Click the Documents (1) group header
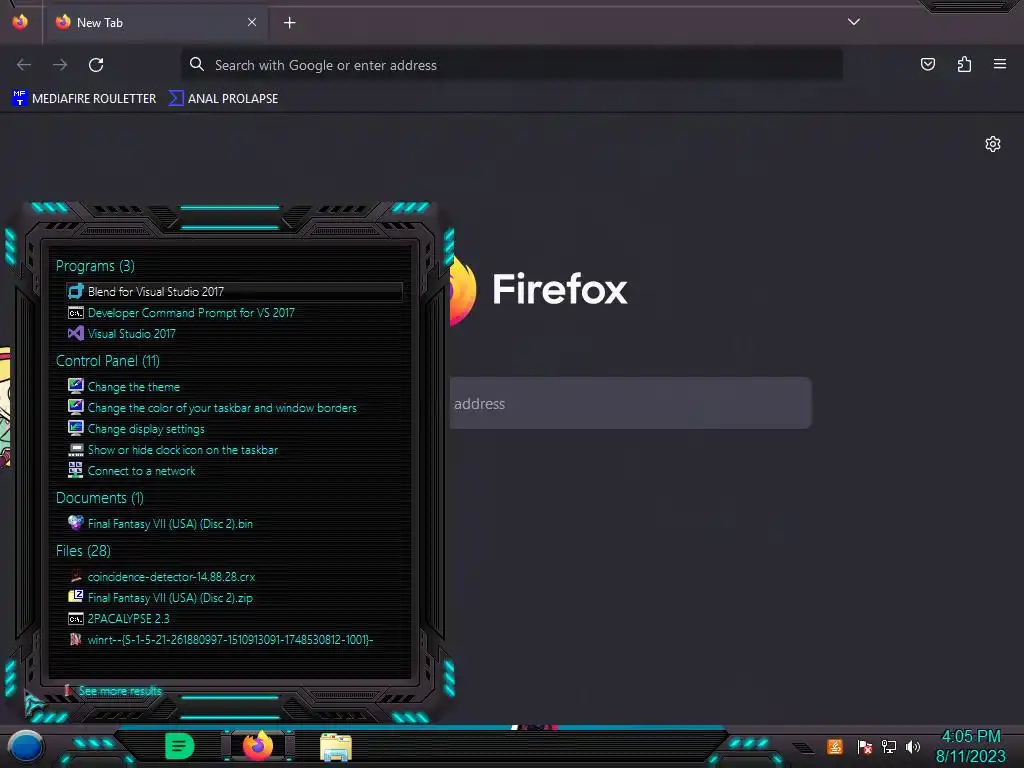This screenshot has height=768, width=1024. (x=99, y=498)
